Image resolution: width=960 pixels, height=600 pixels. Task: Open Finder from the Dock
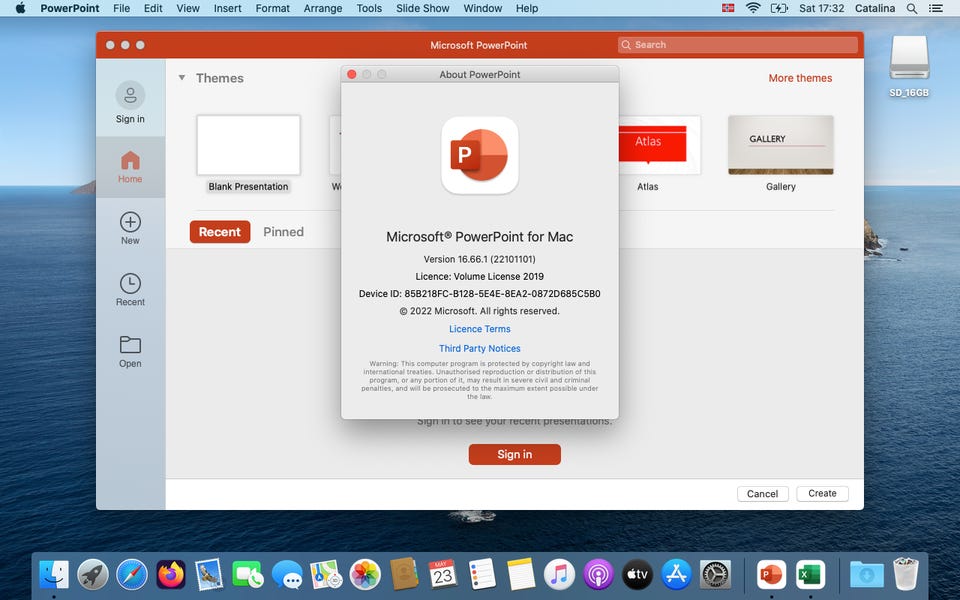tap(54, 575)
